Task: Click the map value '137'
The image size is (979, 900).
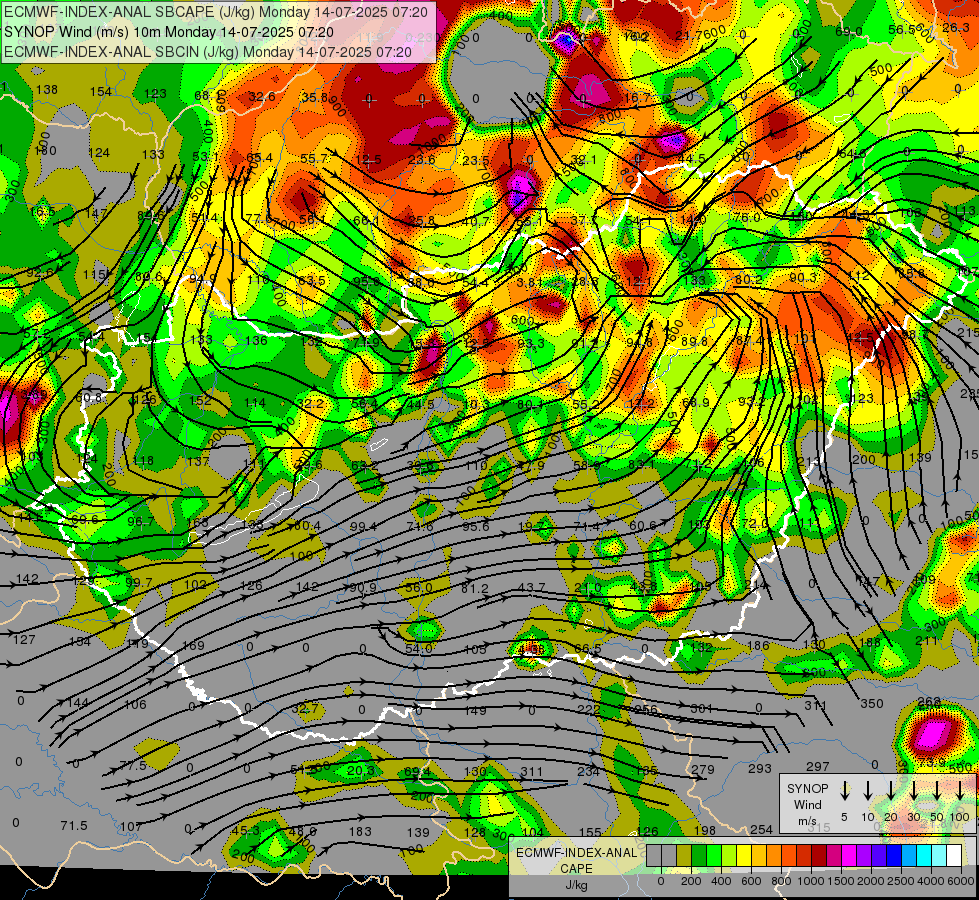Action: tap(198, 462)
